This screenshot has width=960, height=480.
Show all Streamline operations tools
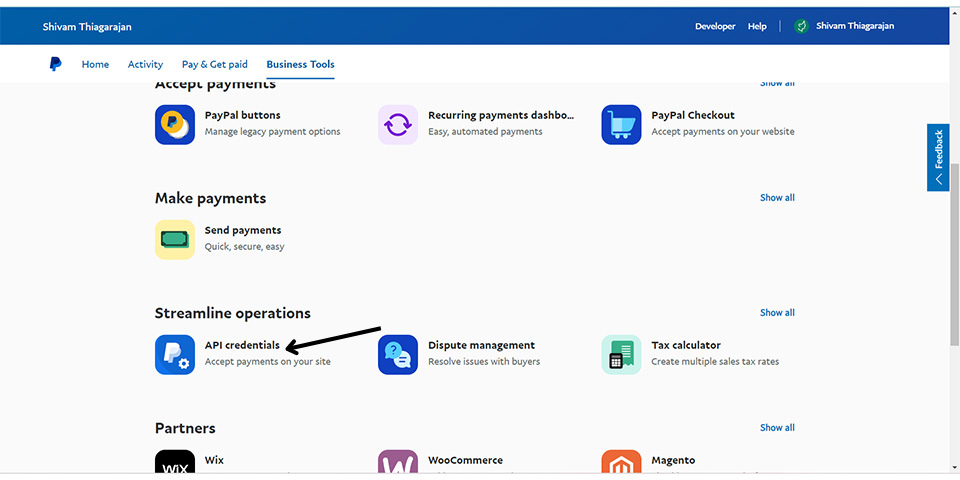pos(777,313)
